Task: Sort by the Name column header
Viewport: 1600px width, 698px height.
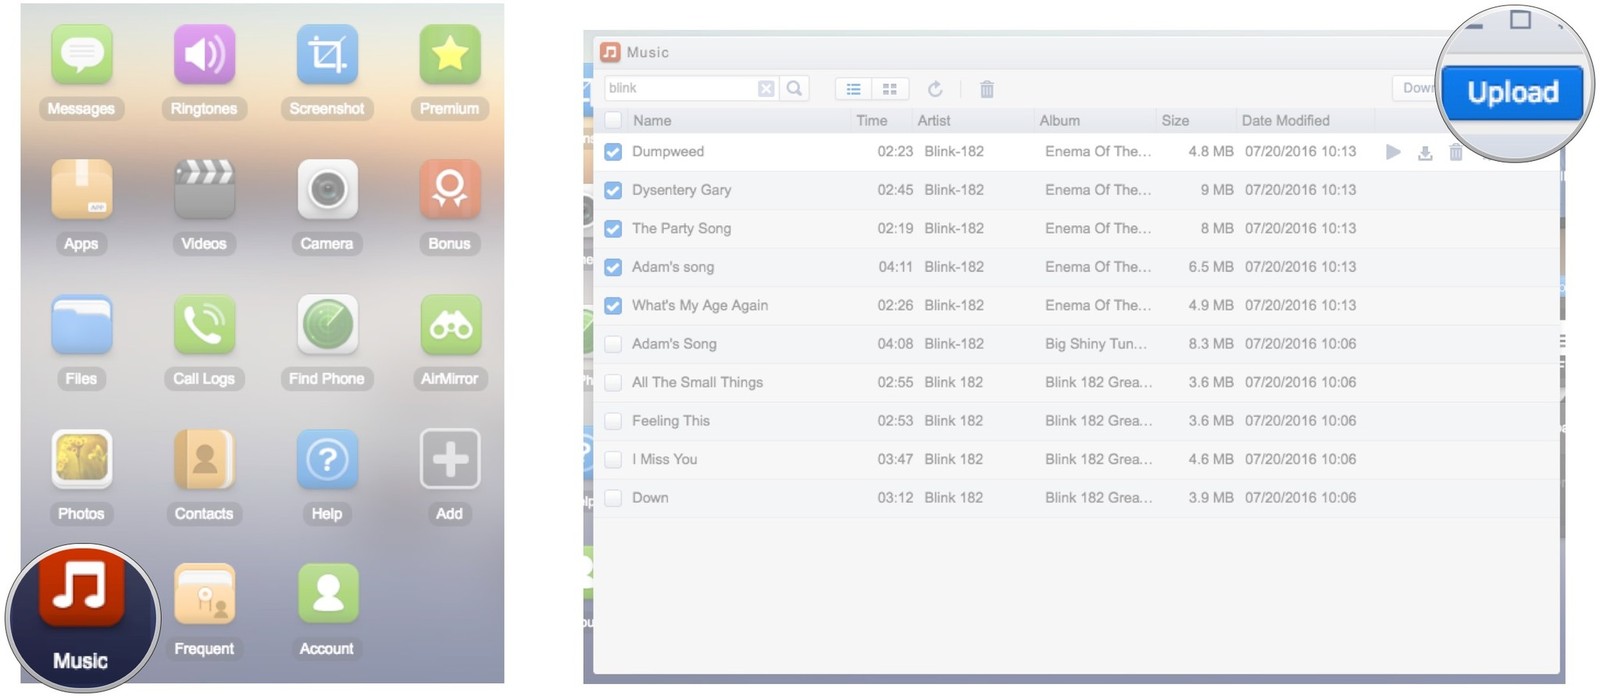Action: click(x=652, y=120)
